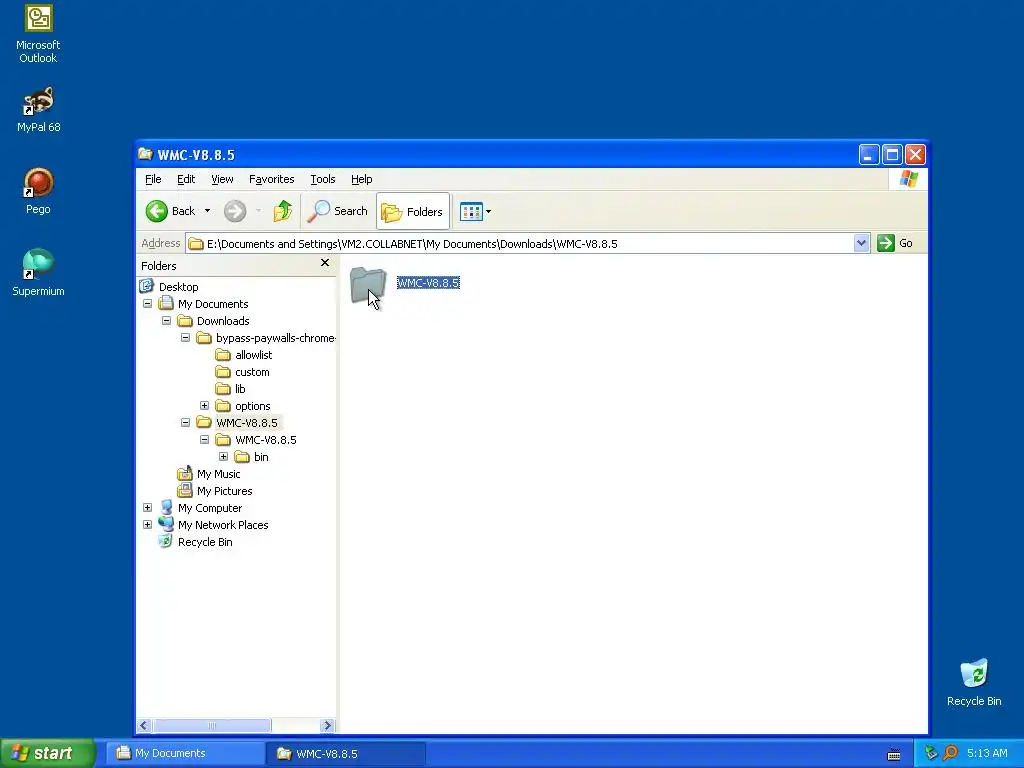Select the options folder in tree

(x=253, y=406)
